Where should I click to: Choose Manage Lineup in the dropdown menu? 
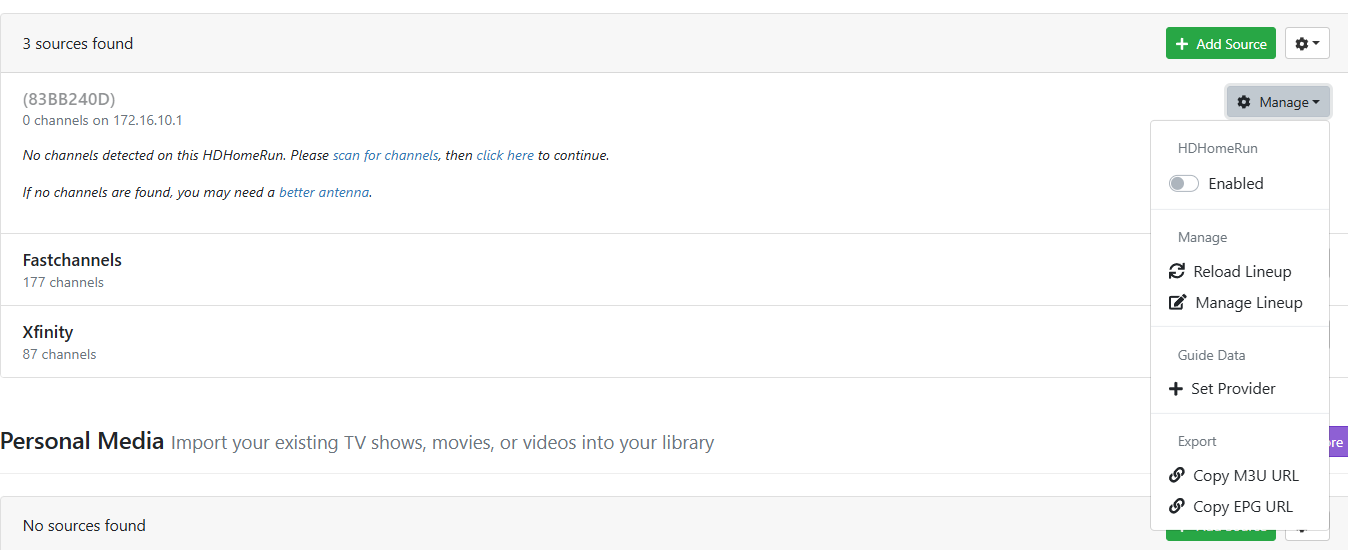pyautogui.click(x=1240, y=303)
